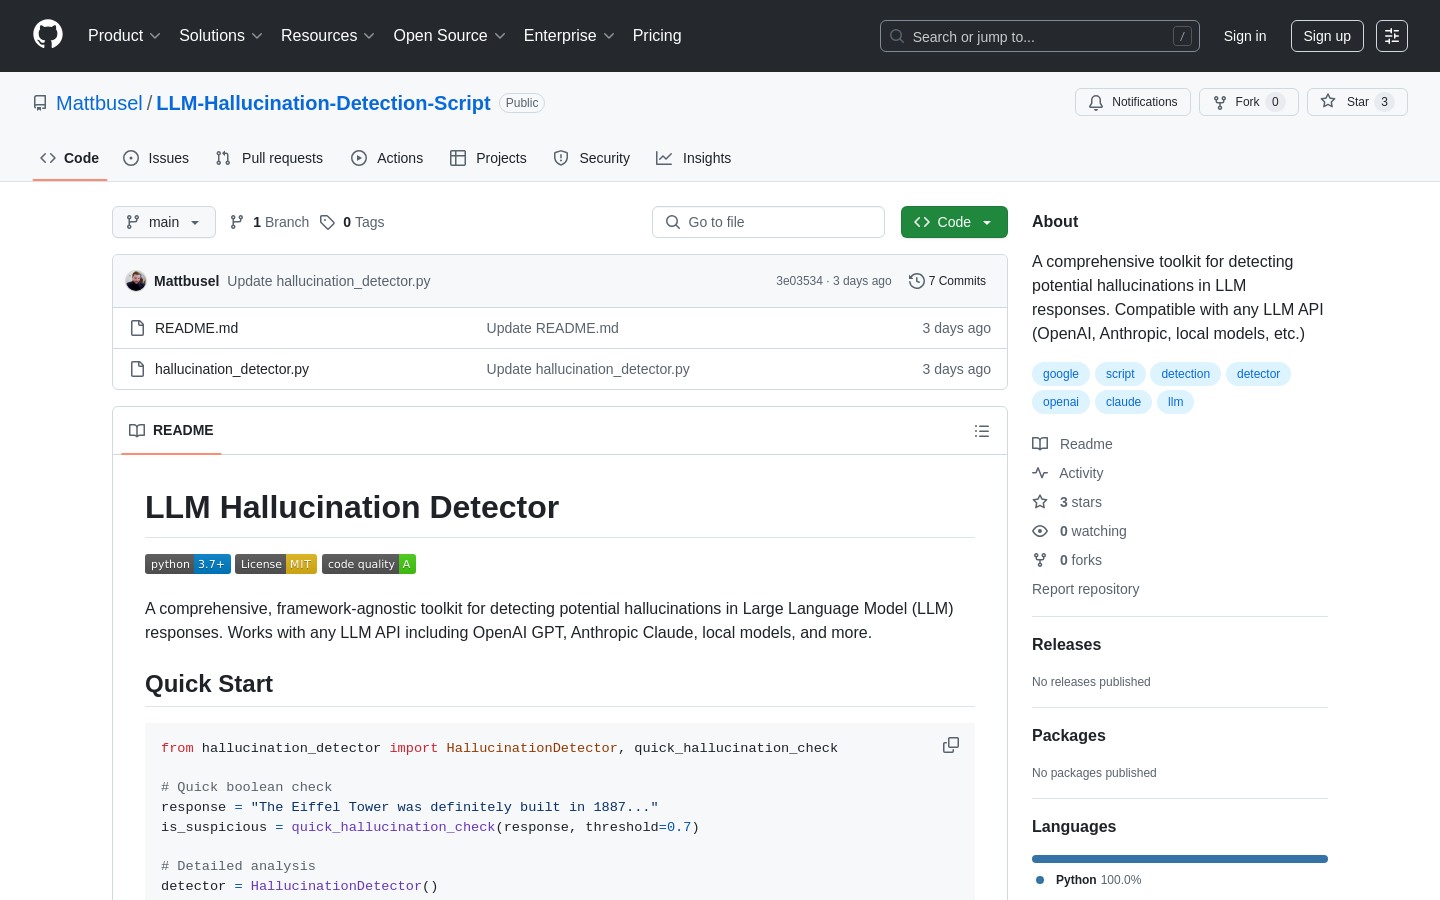Switch to the Pull requests tab
Image resolution: width=1440 pixels, height=900 pixels.
point(269,158)
